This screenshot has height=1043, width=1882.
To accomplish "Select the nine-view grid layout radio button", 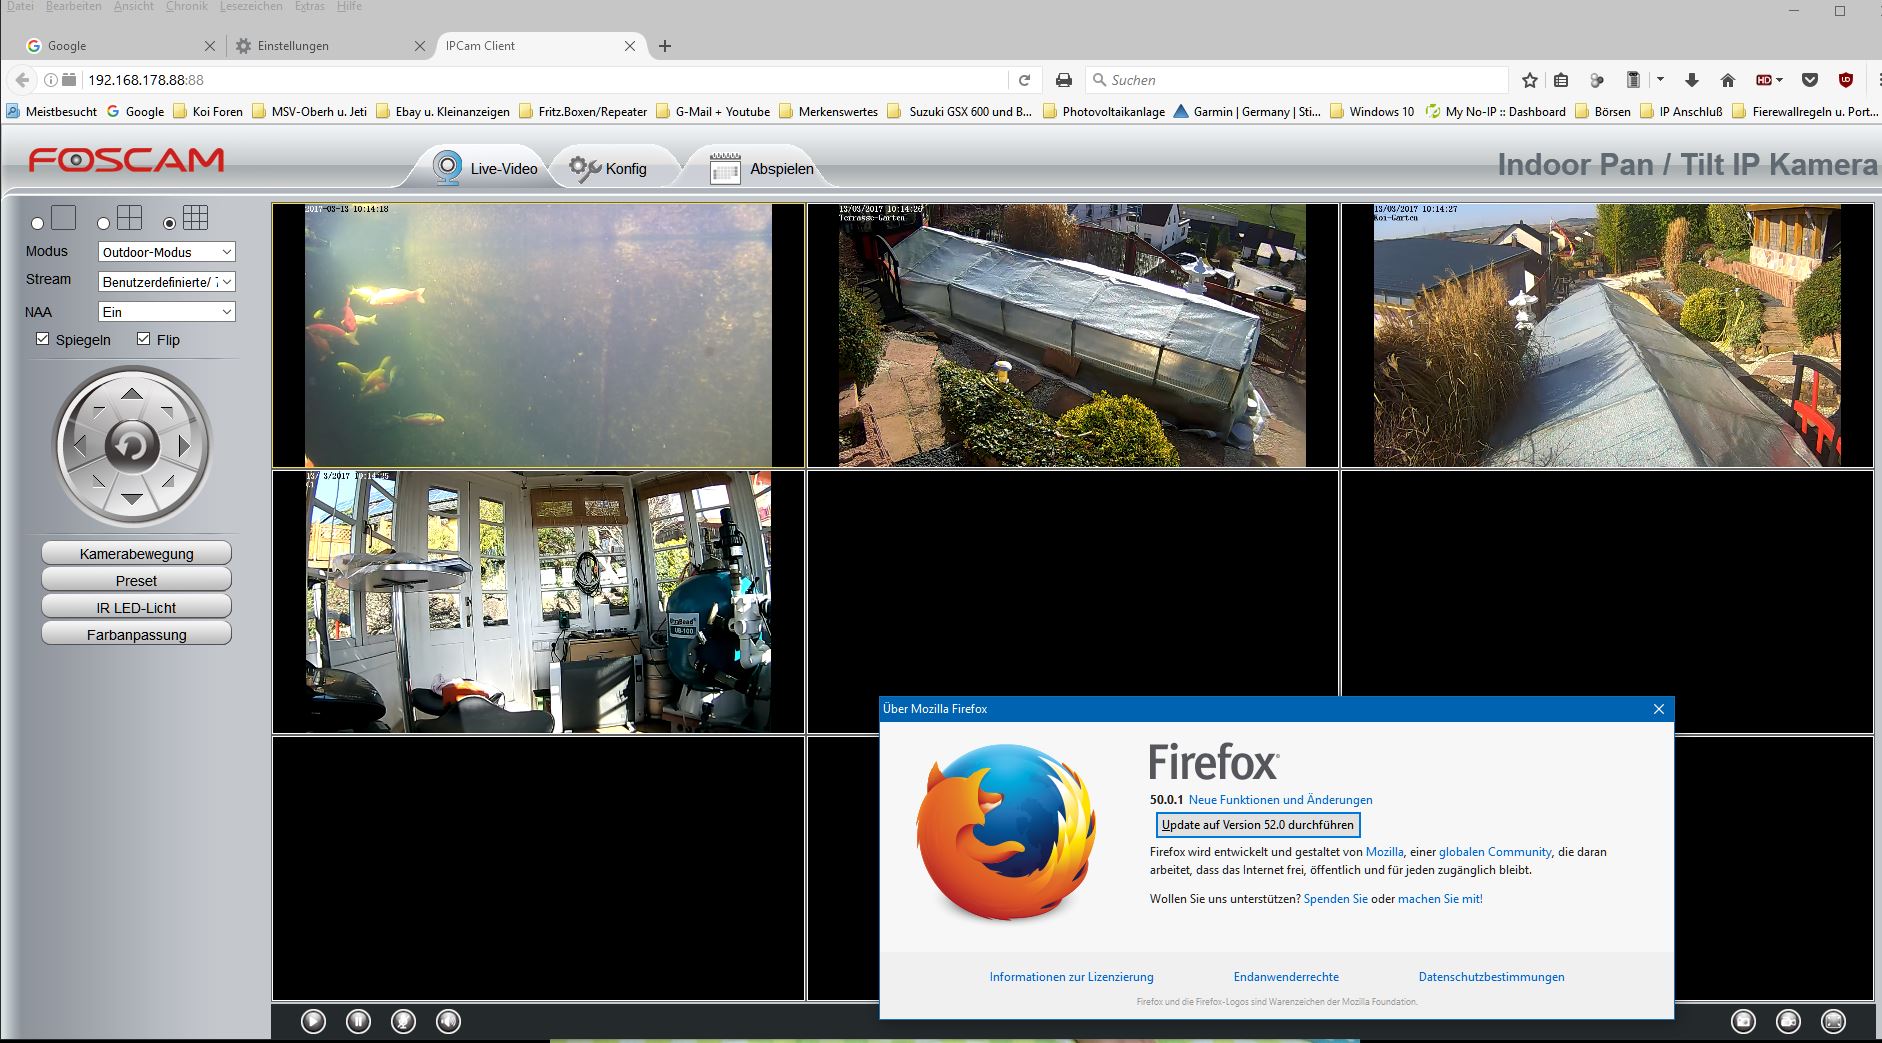I will coord(169,224).
